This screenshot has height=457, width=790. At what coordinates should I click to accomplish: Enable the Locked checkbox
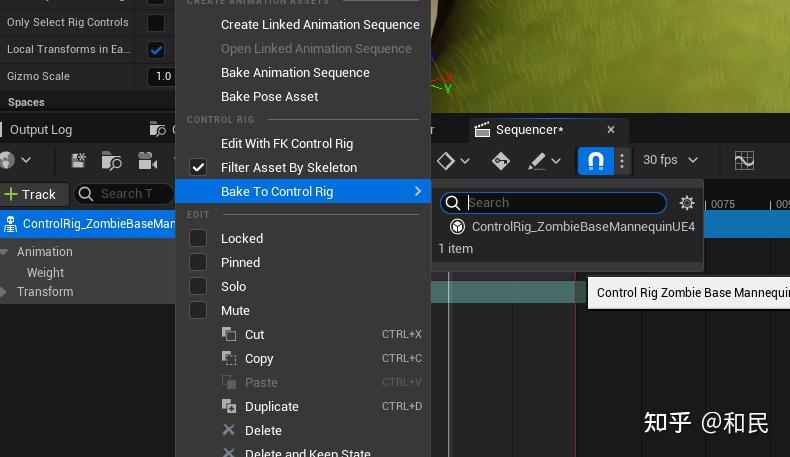click(198, 238)
